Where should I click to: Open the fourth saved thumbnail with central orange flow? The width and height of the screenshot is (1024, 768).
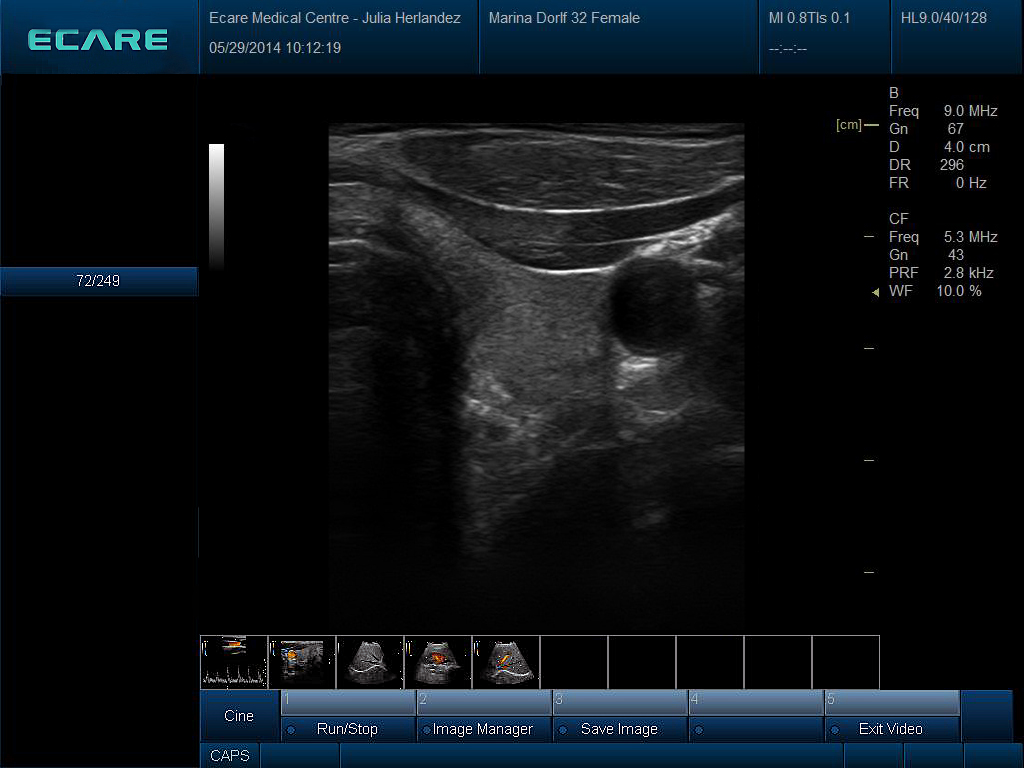pos(438,662)
